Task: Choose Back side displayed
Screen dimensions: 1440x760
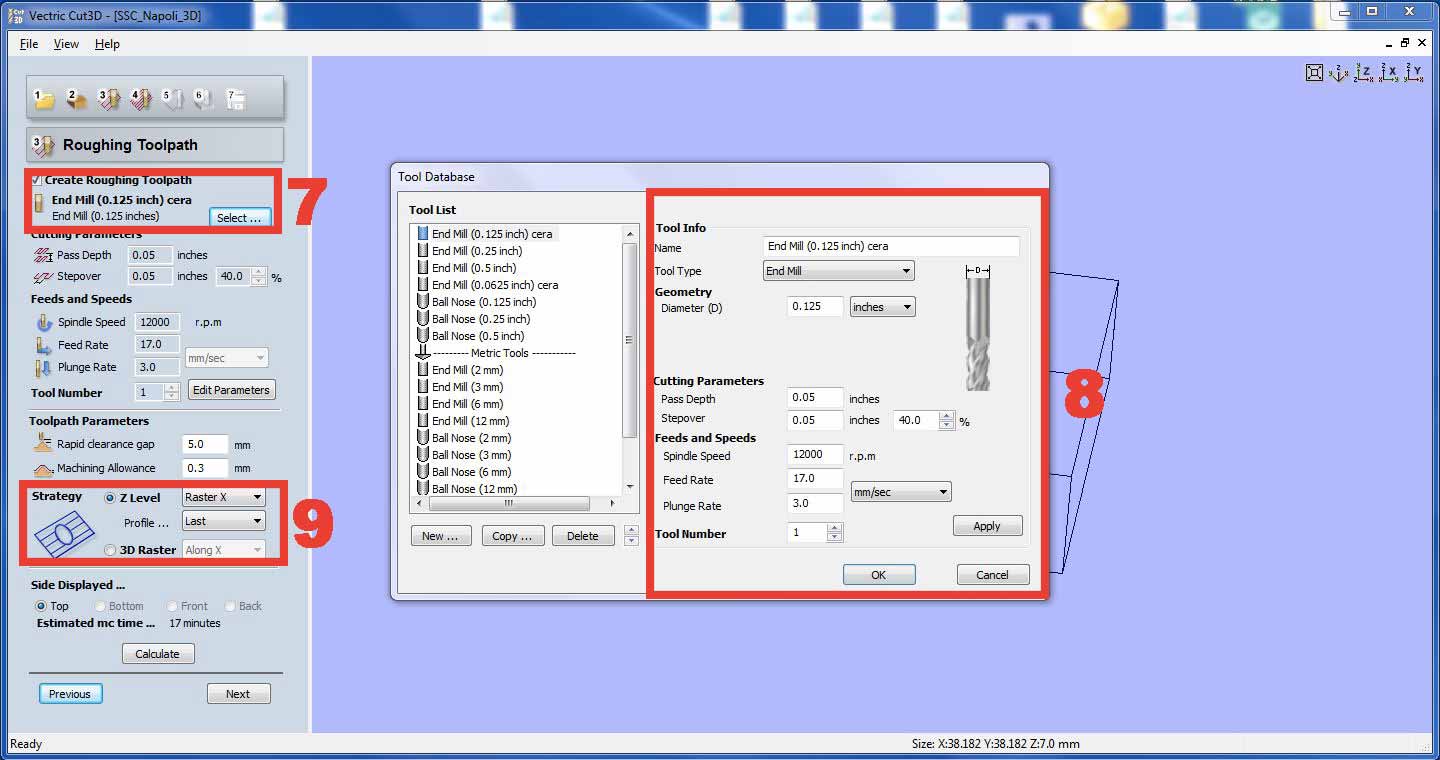Action: click(231, 606)
